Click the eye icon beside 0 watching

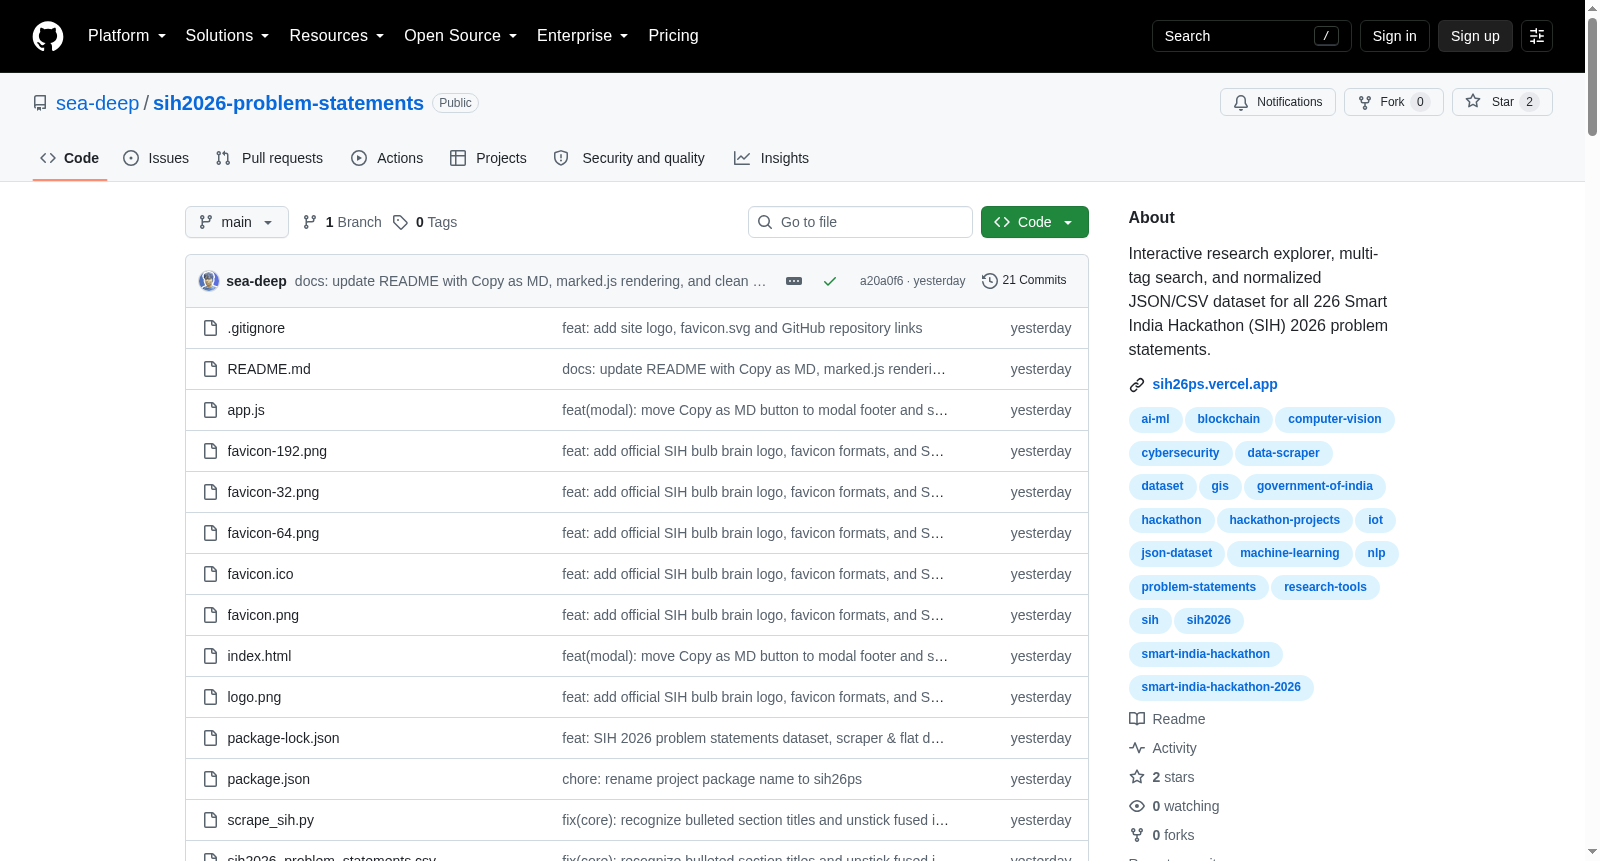[x=1137, y=806]
